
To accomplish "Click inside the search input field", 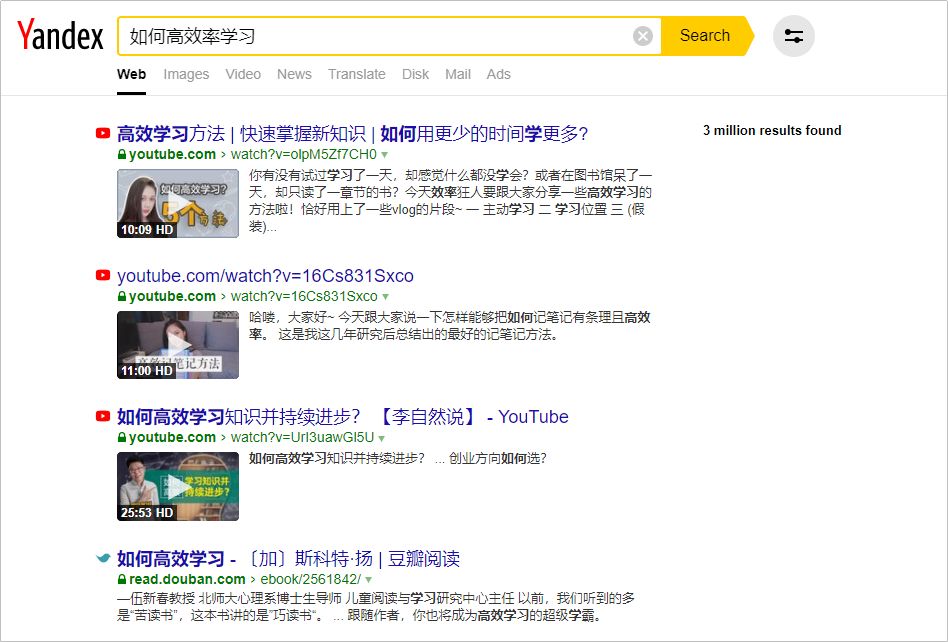I will point(380,35).
